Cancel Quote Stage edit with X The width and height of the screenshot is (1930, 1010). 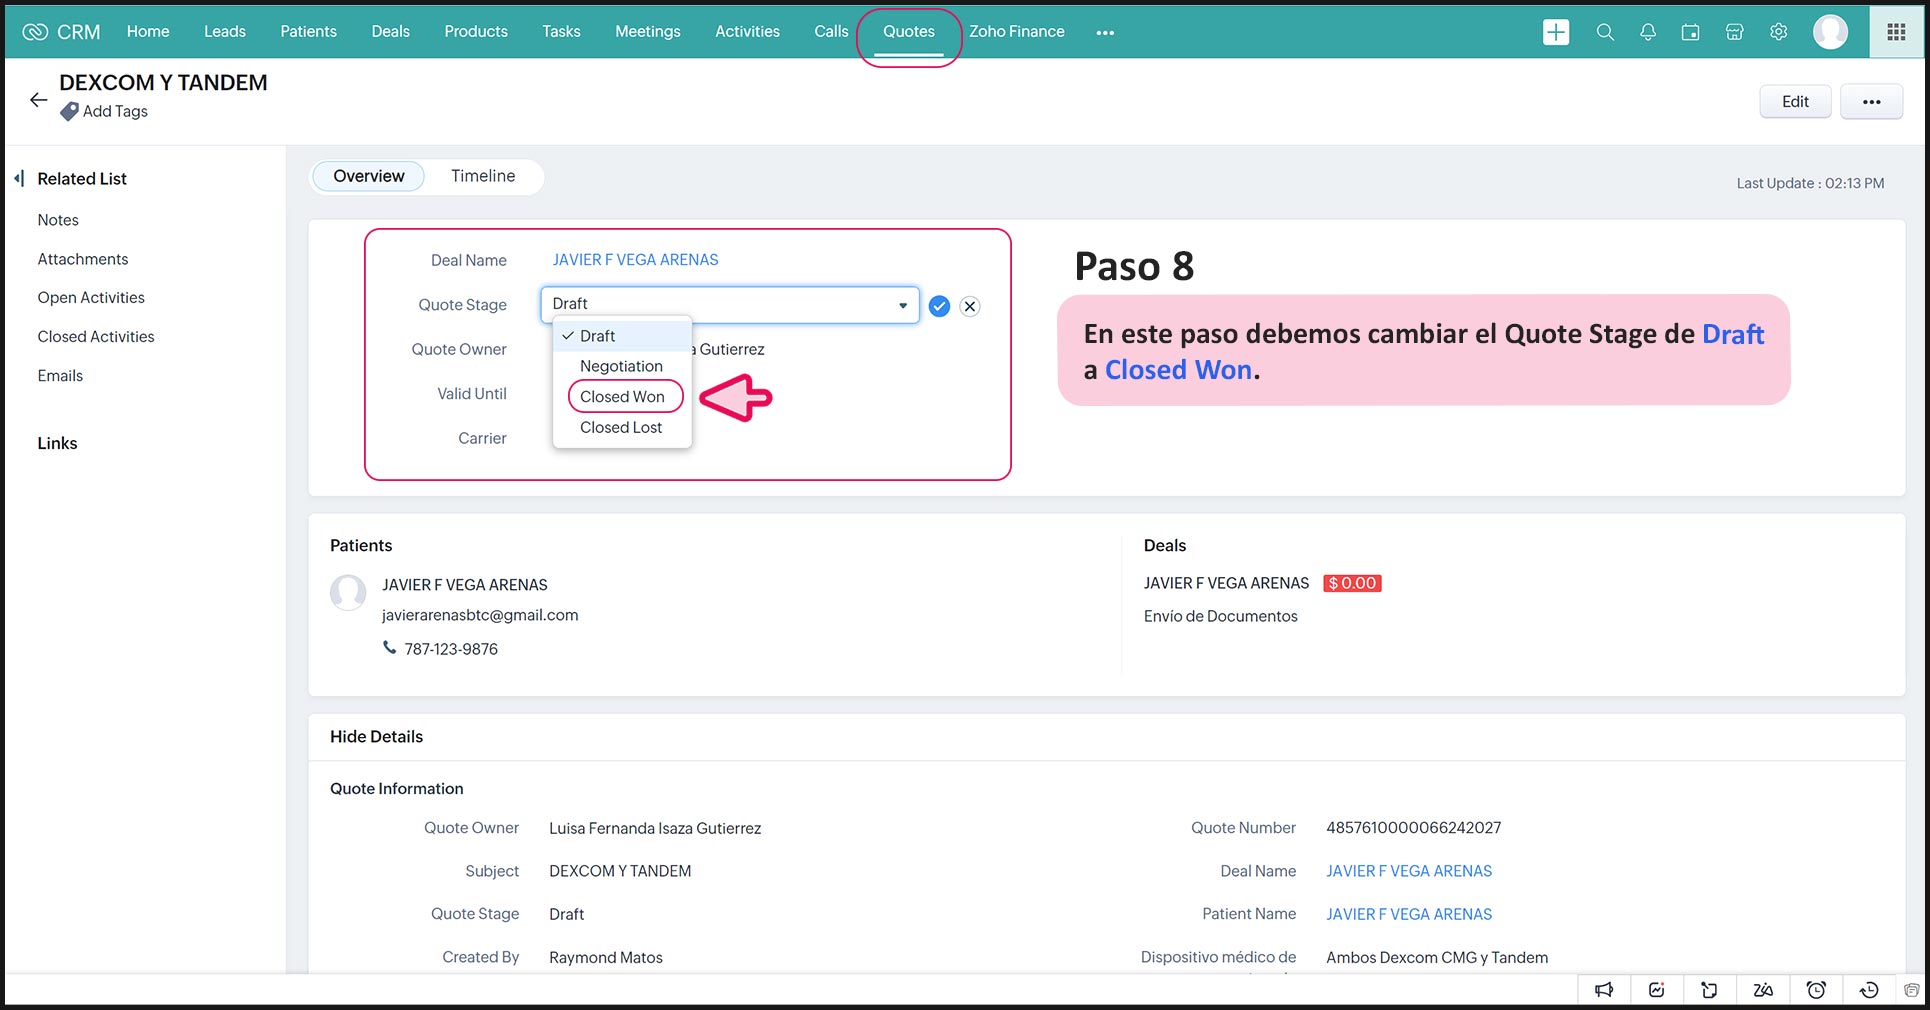click(x=970, y=306)
